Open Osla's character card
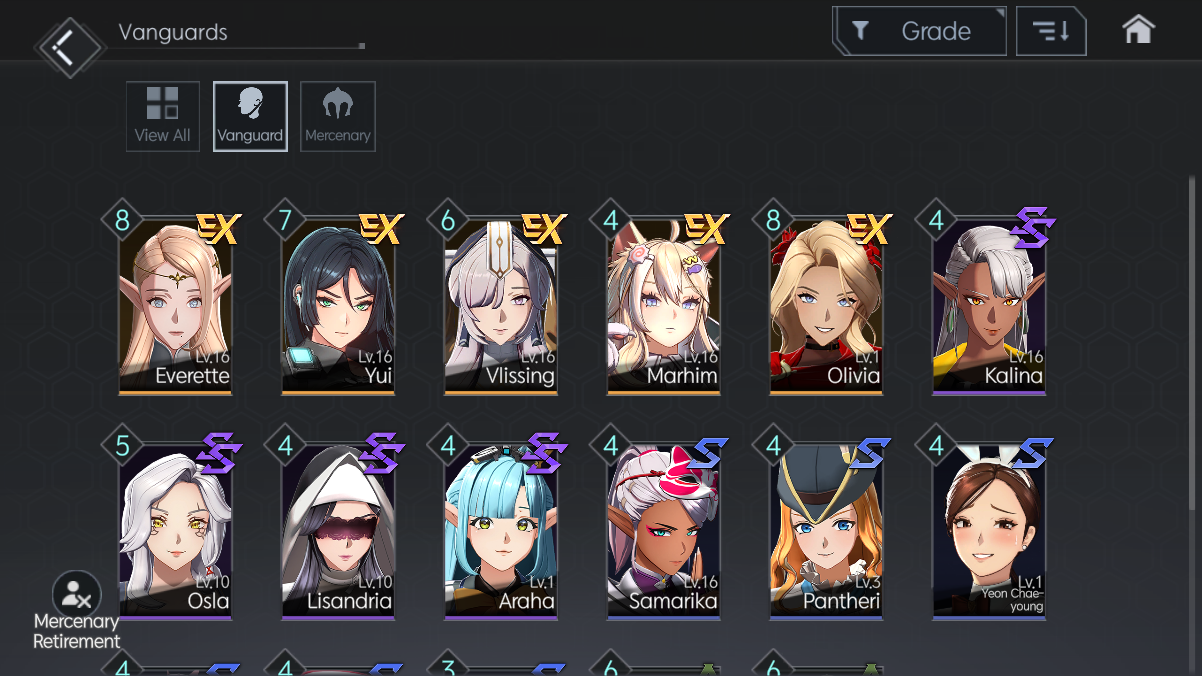1202x676 pixels. click(176, 531)
